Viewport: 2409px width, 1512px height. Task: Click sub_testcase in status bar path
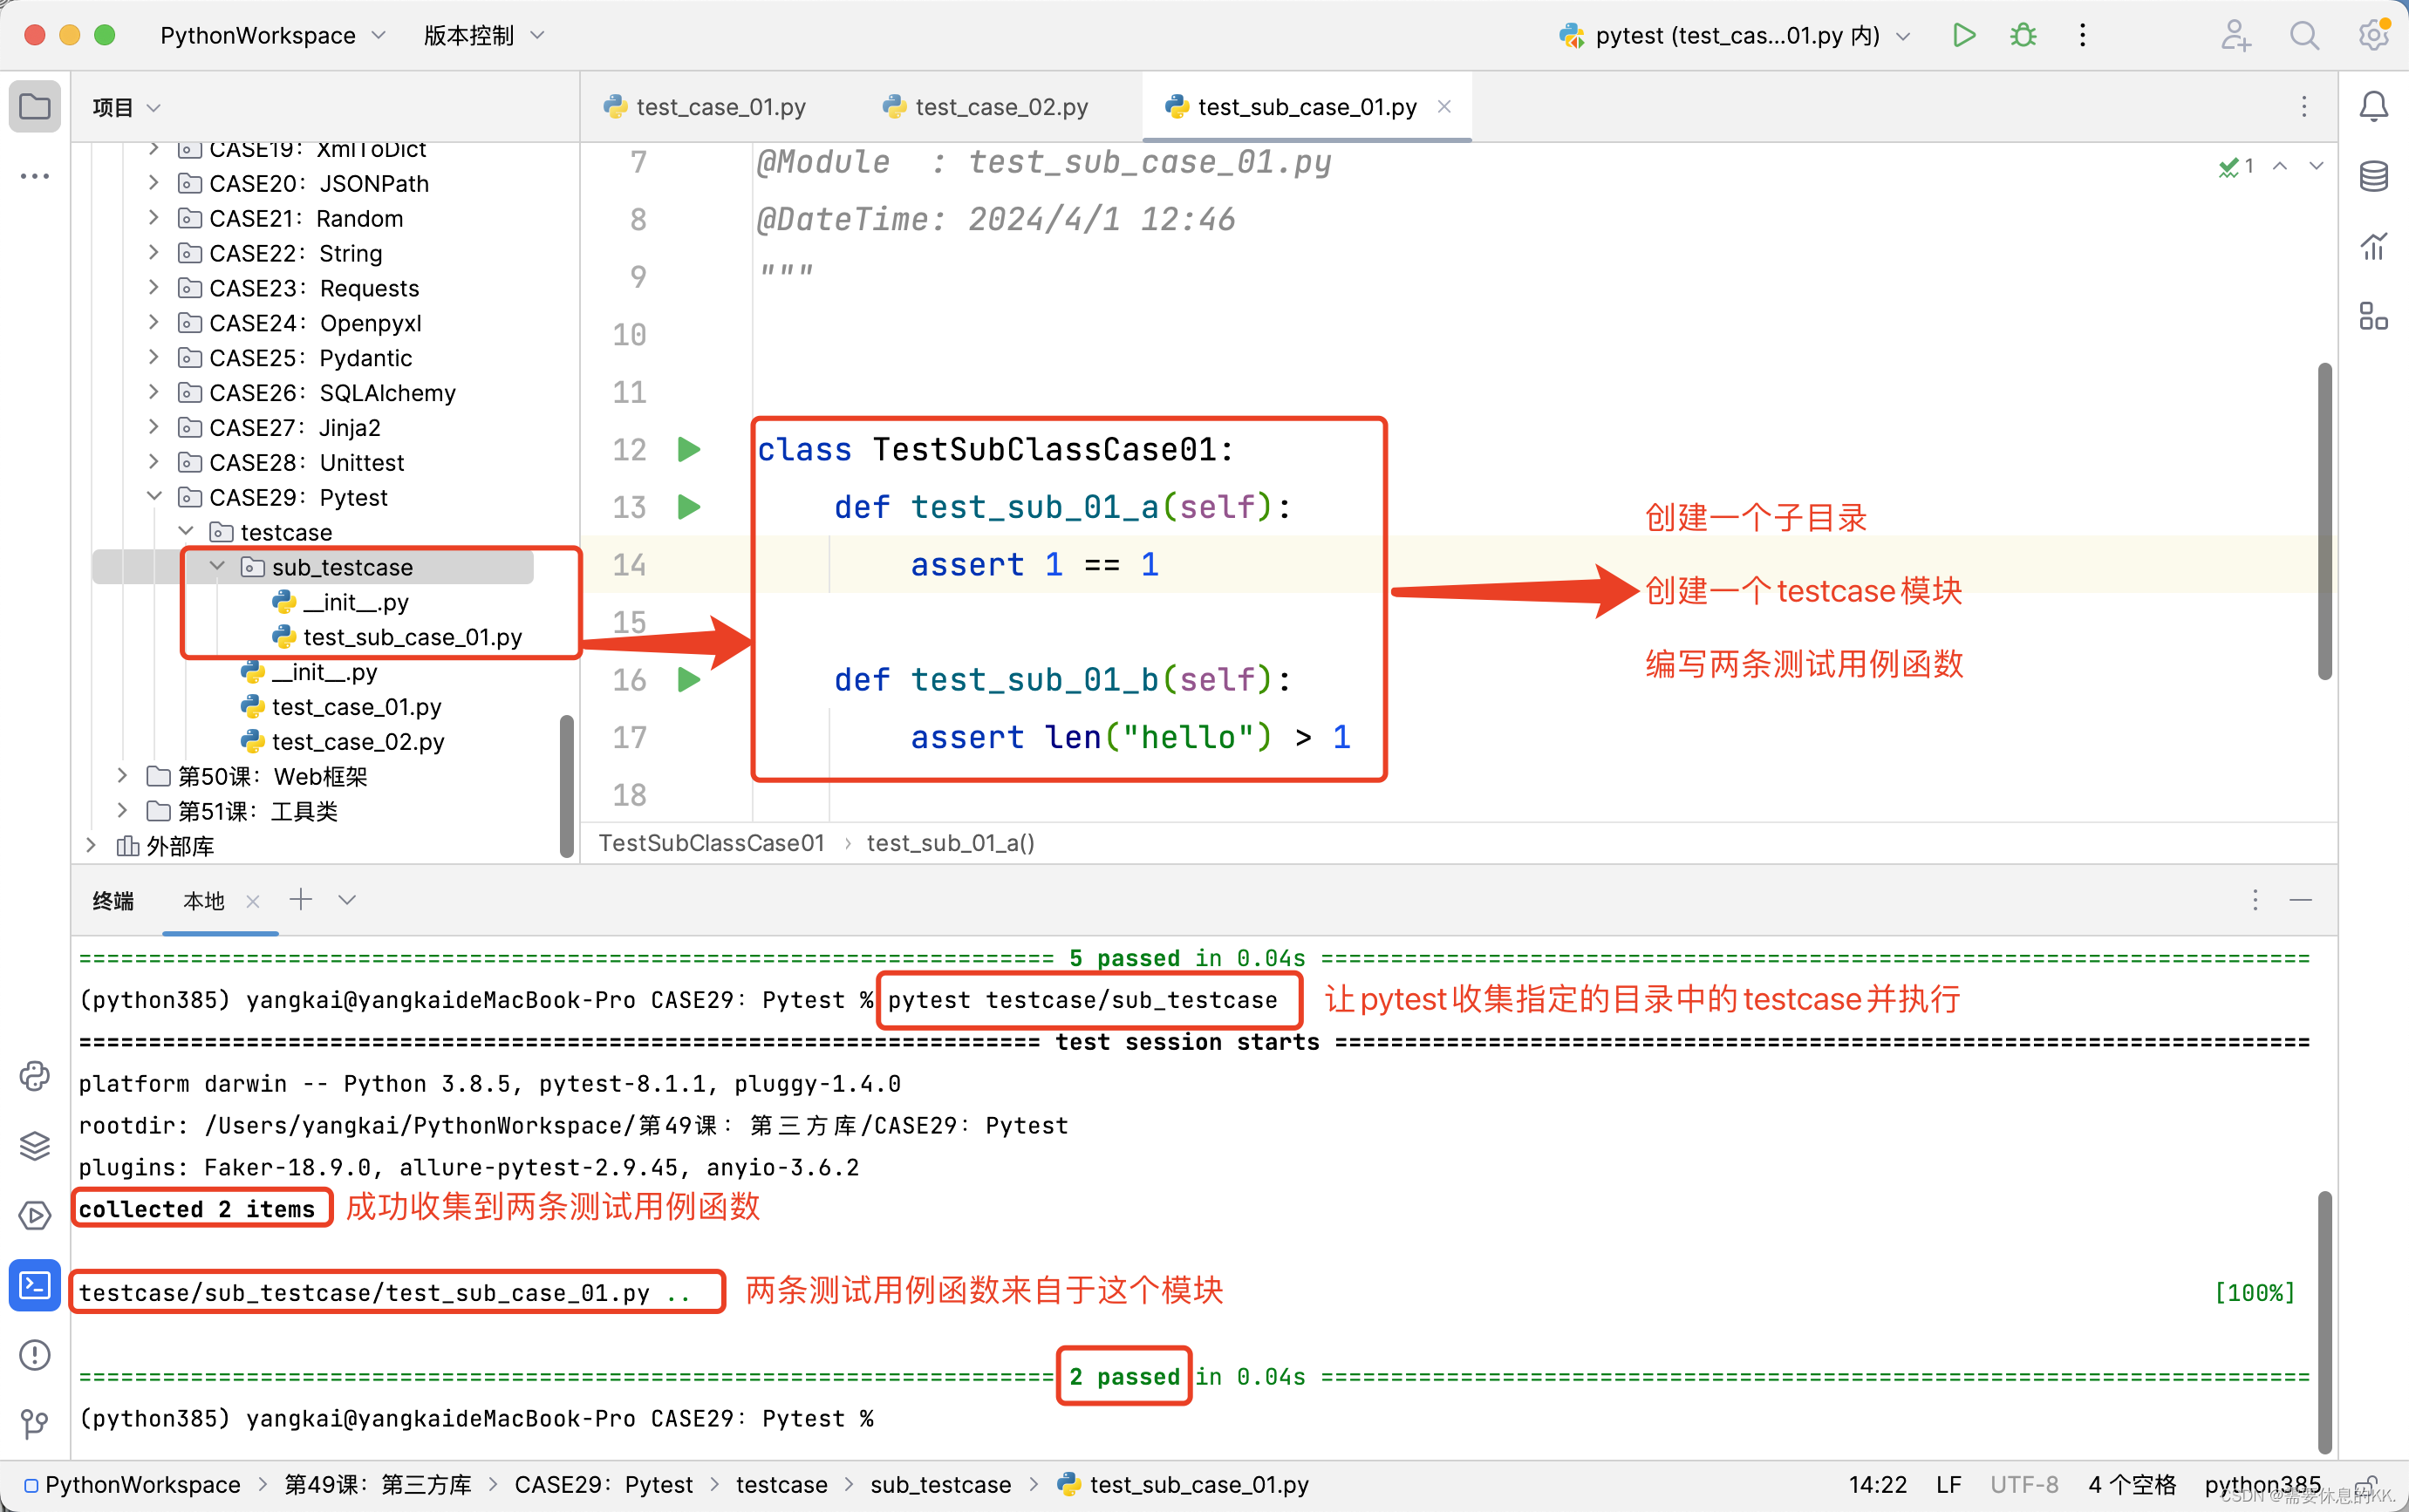[x=941, y=1485]
